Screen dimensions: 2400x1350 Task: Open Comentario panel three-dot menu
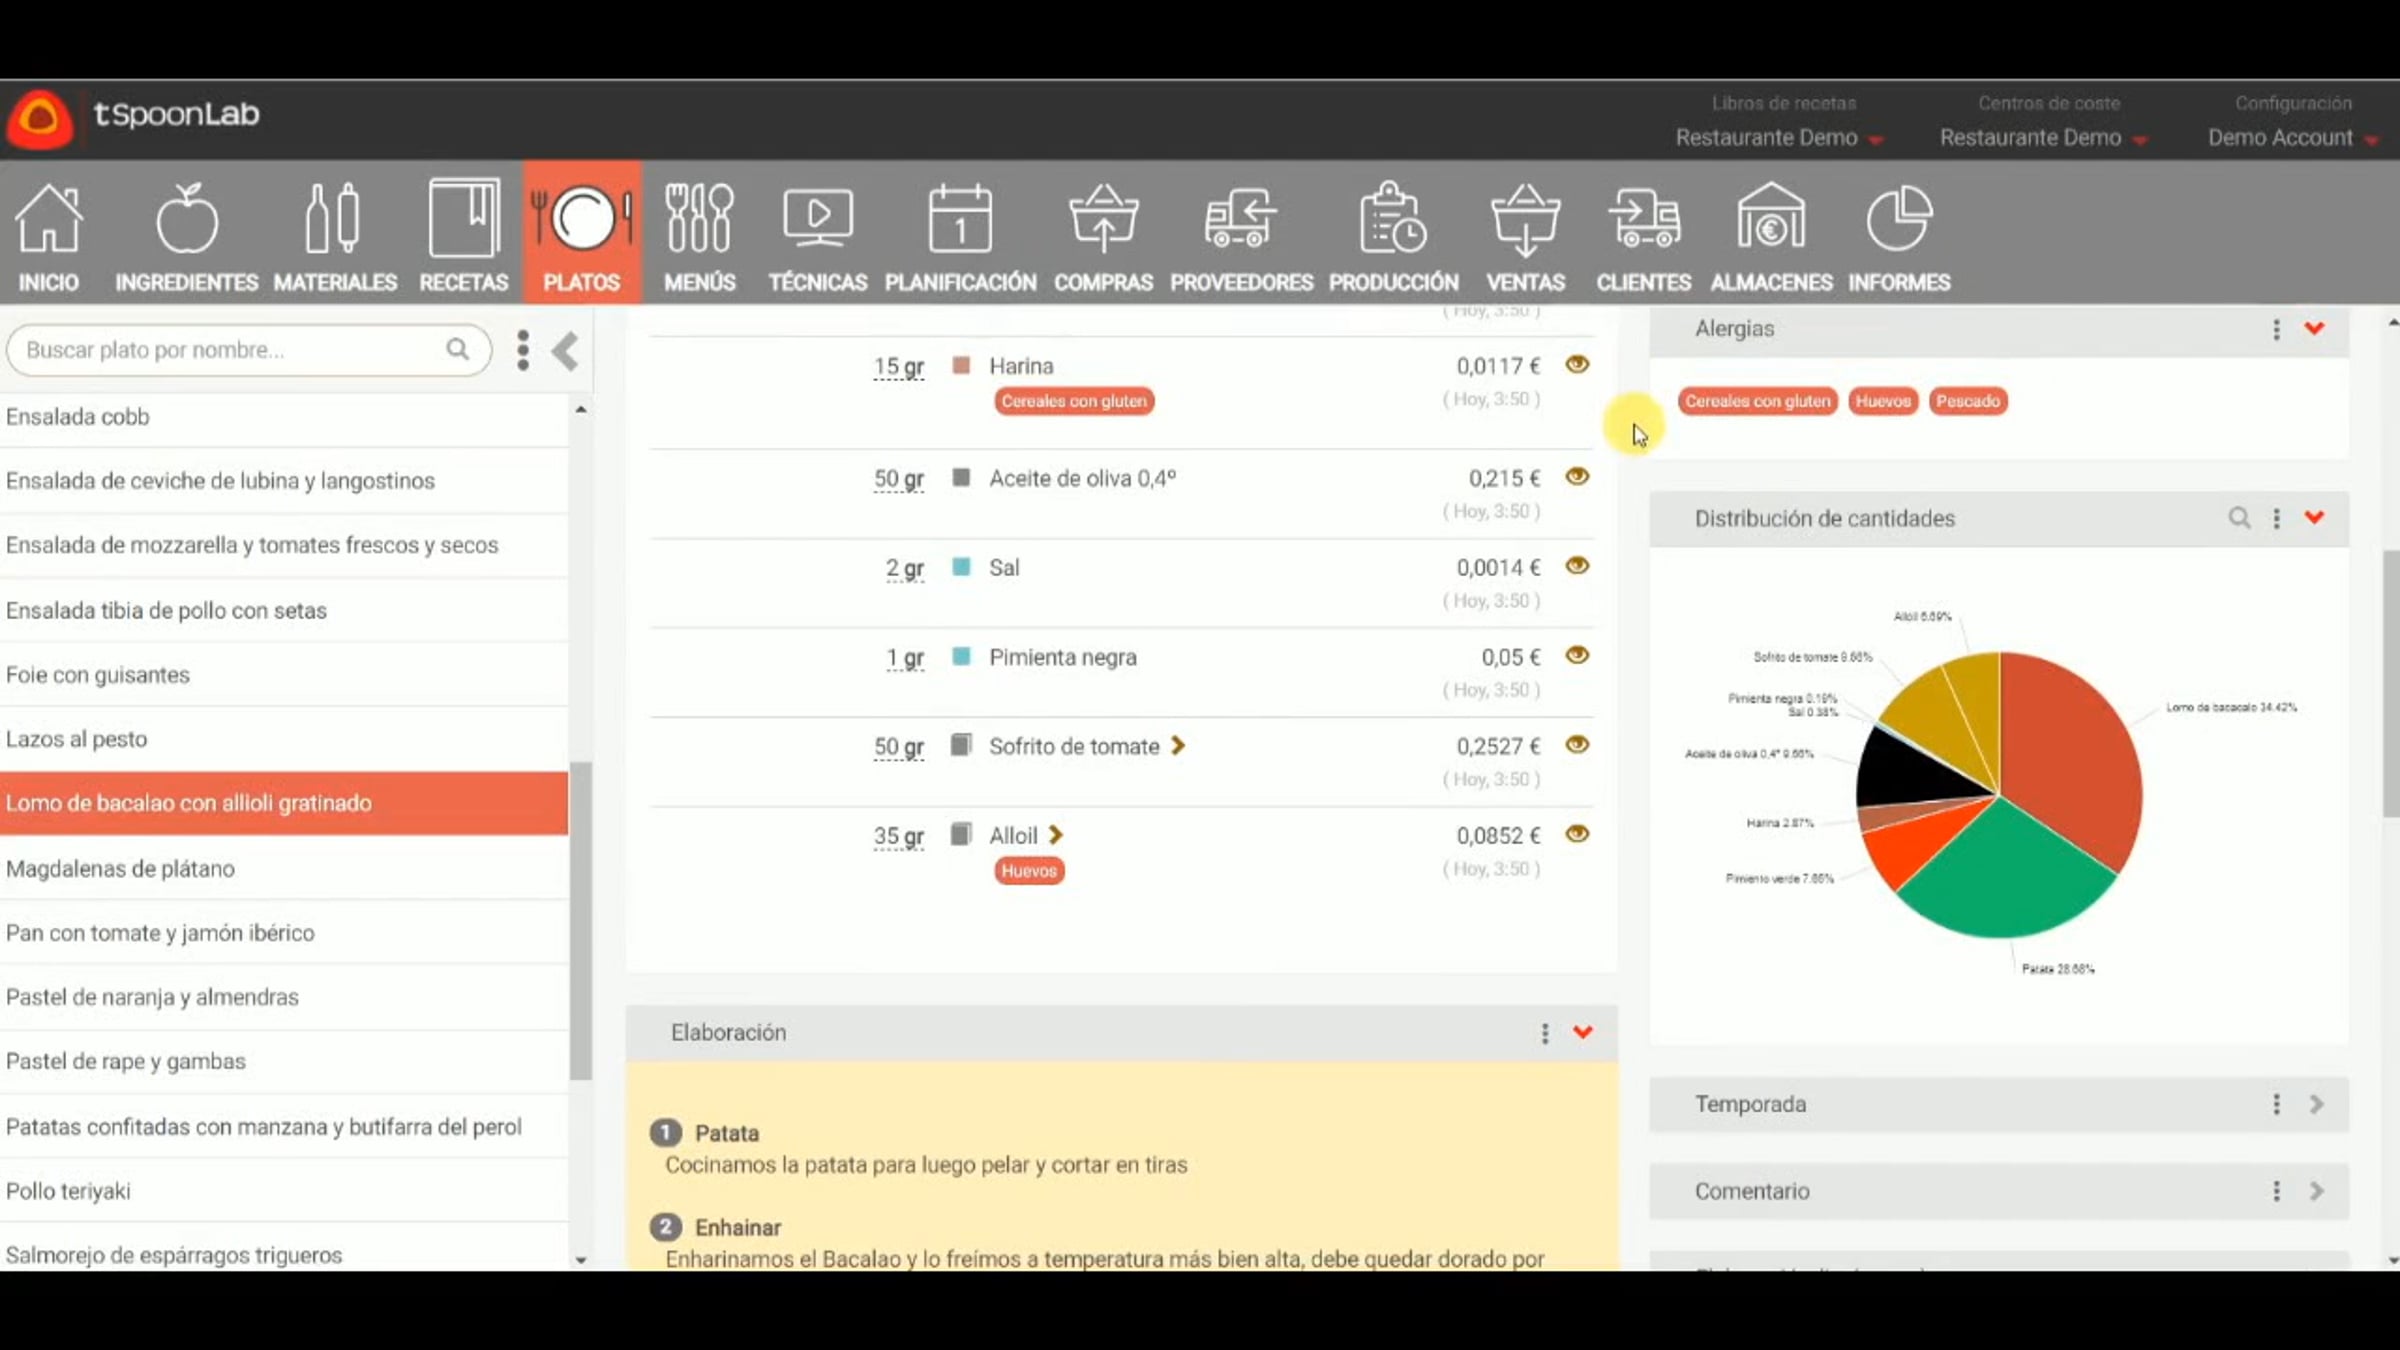2277,1191
